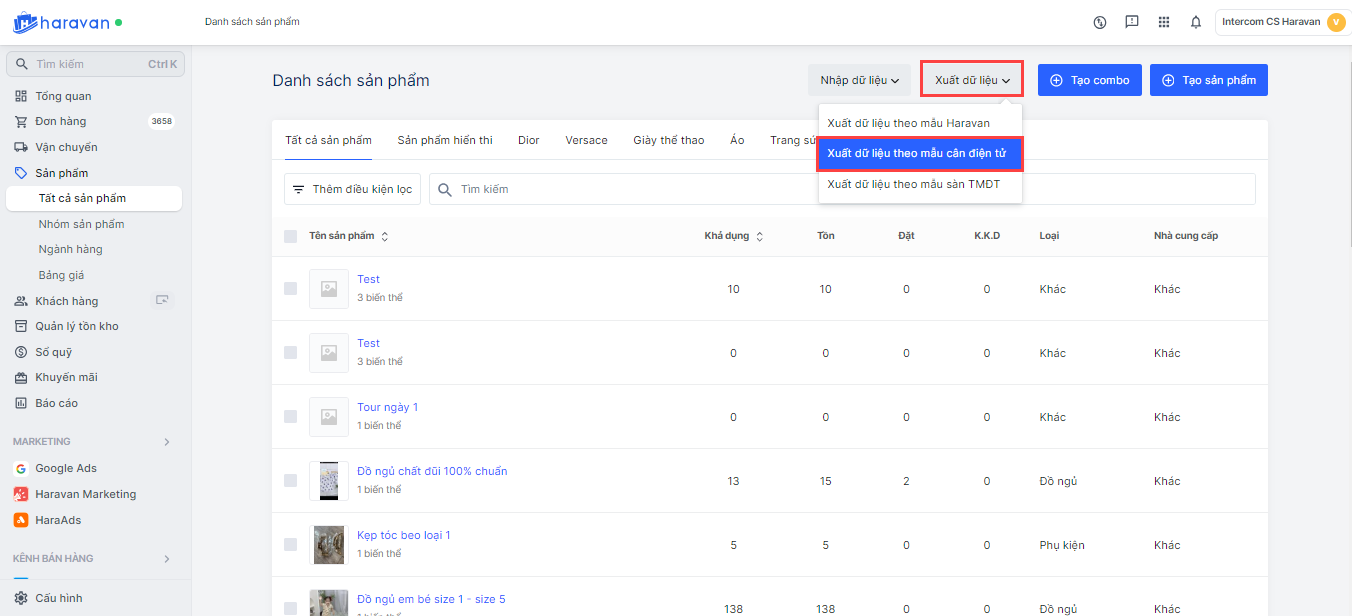Choose Xuất dữ liệu theo mẫu Haravan
This screenshot has height=616, width=1352.
pyautogui.click(x=908, y=123)
